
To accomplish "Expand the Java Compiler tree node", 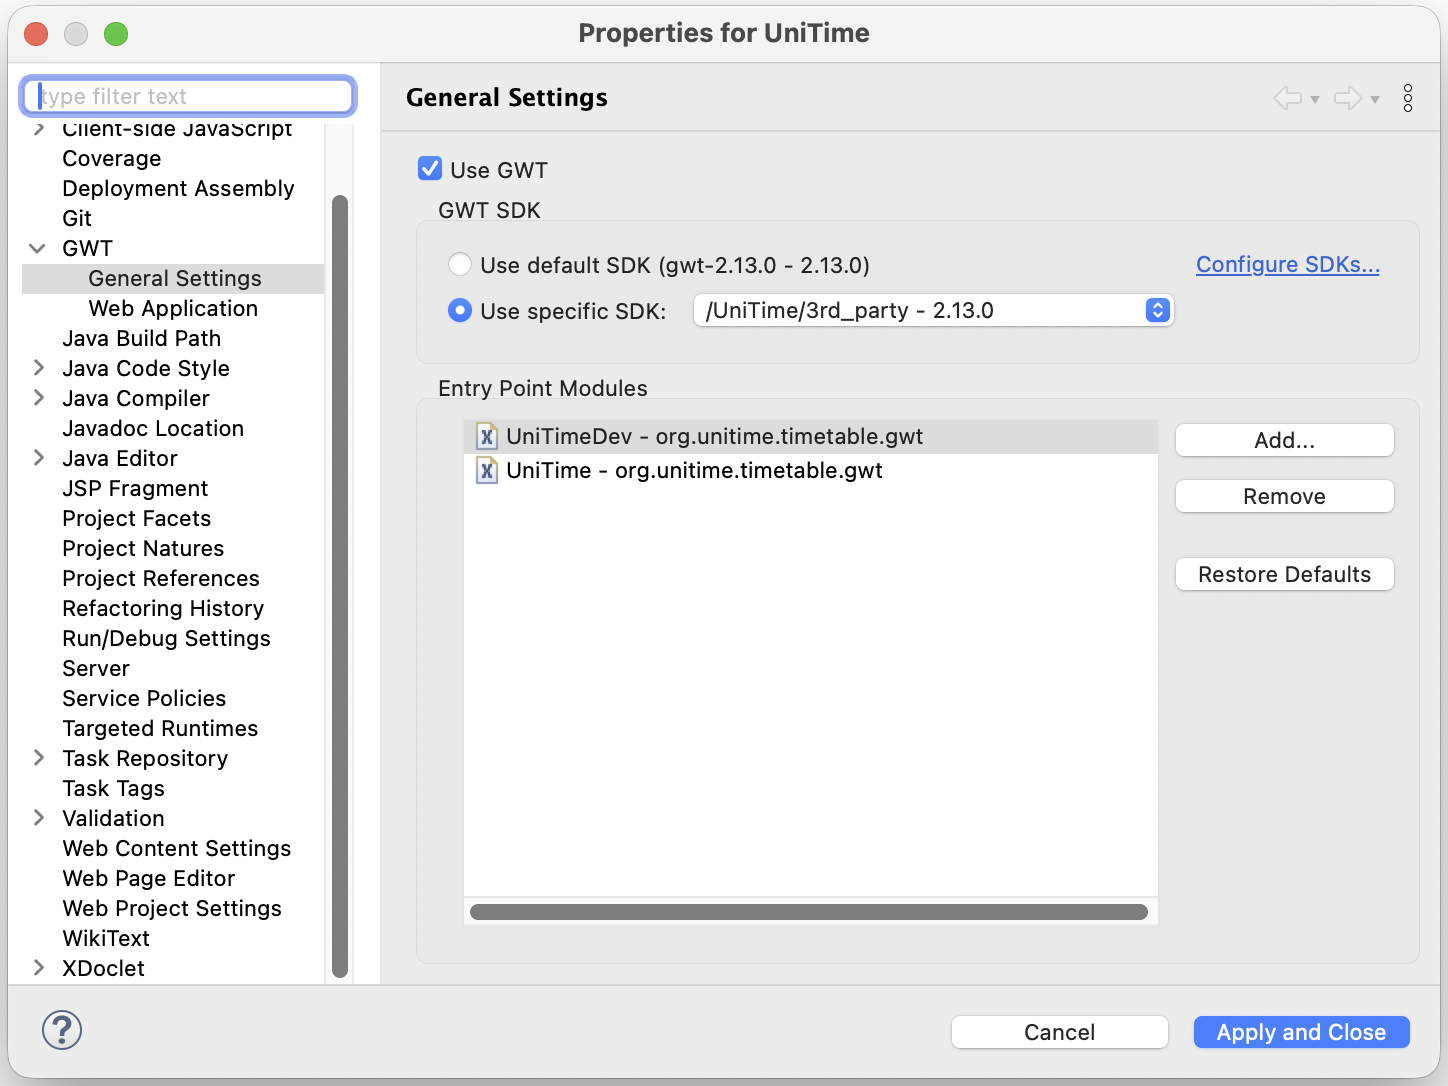I will (38, 398).
